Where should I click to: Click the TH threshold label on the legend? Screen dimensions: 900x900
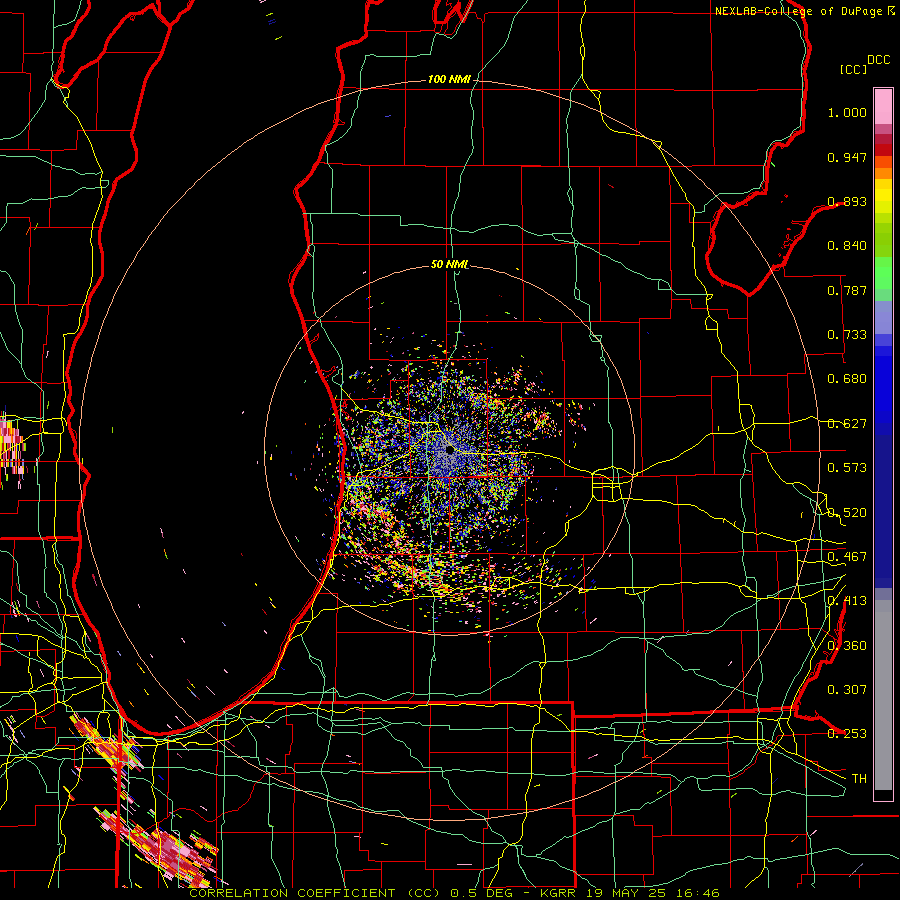pyautogui.click(x=859, y=779)
